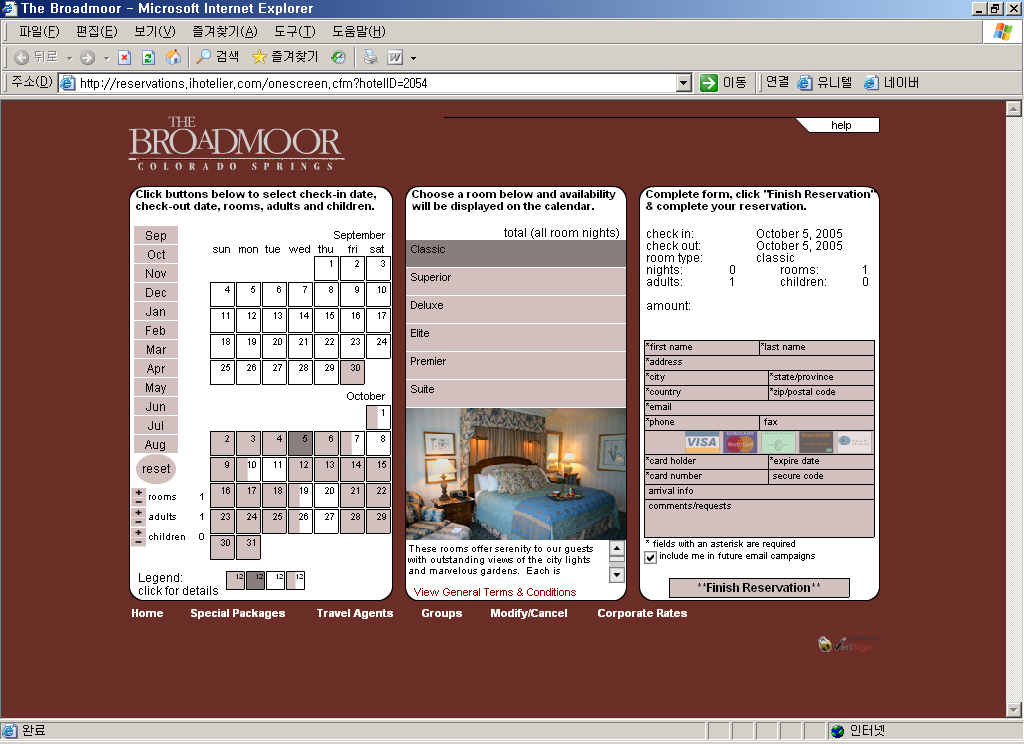Click the Broadmoor logo
Image resolution: width=1024 pixels, height=744 pixels.
coord(236,144)
